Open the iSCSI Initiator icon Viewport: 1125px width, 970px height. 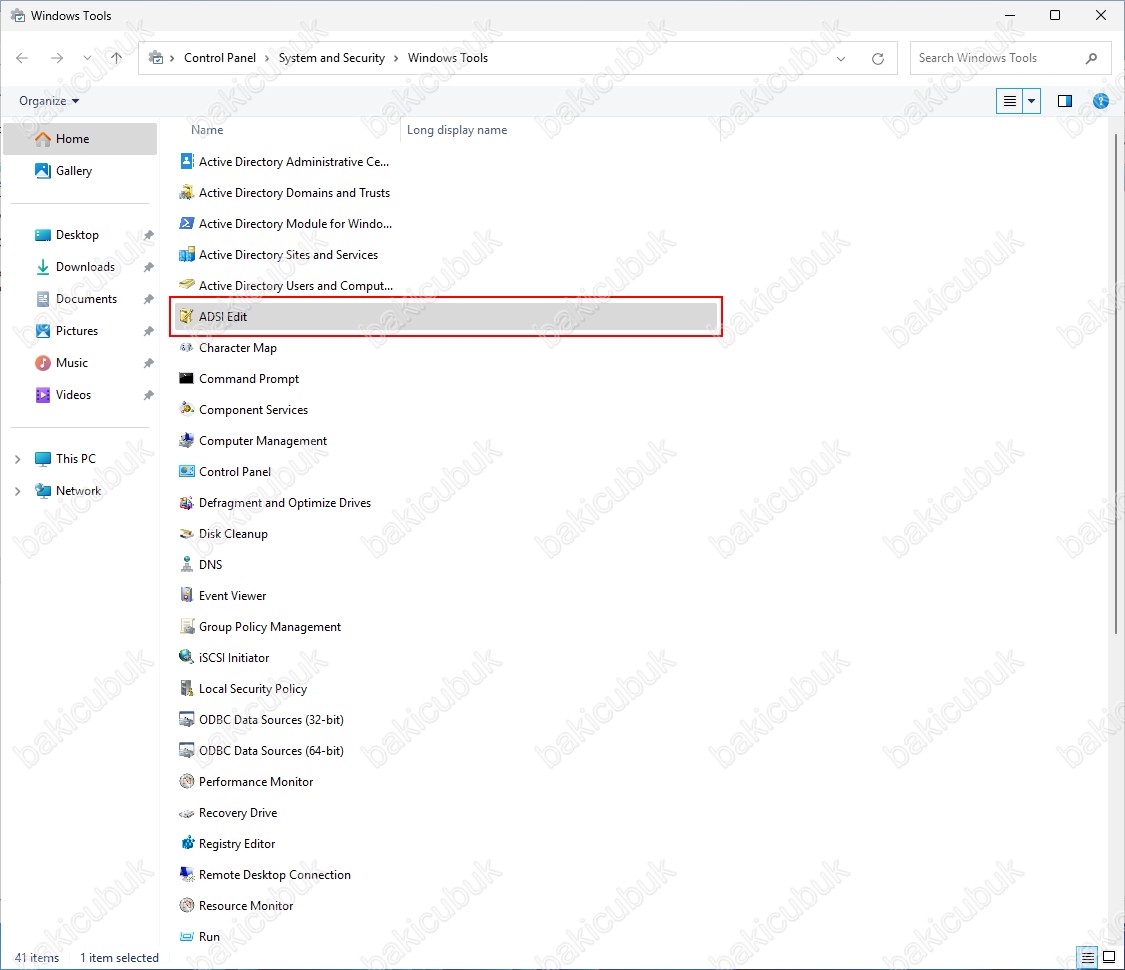coord(186,658)
